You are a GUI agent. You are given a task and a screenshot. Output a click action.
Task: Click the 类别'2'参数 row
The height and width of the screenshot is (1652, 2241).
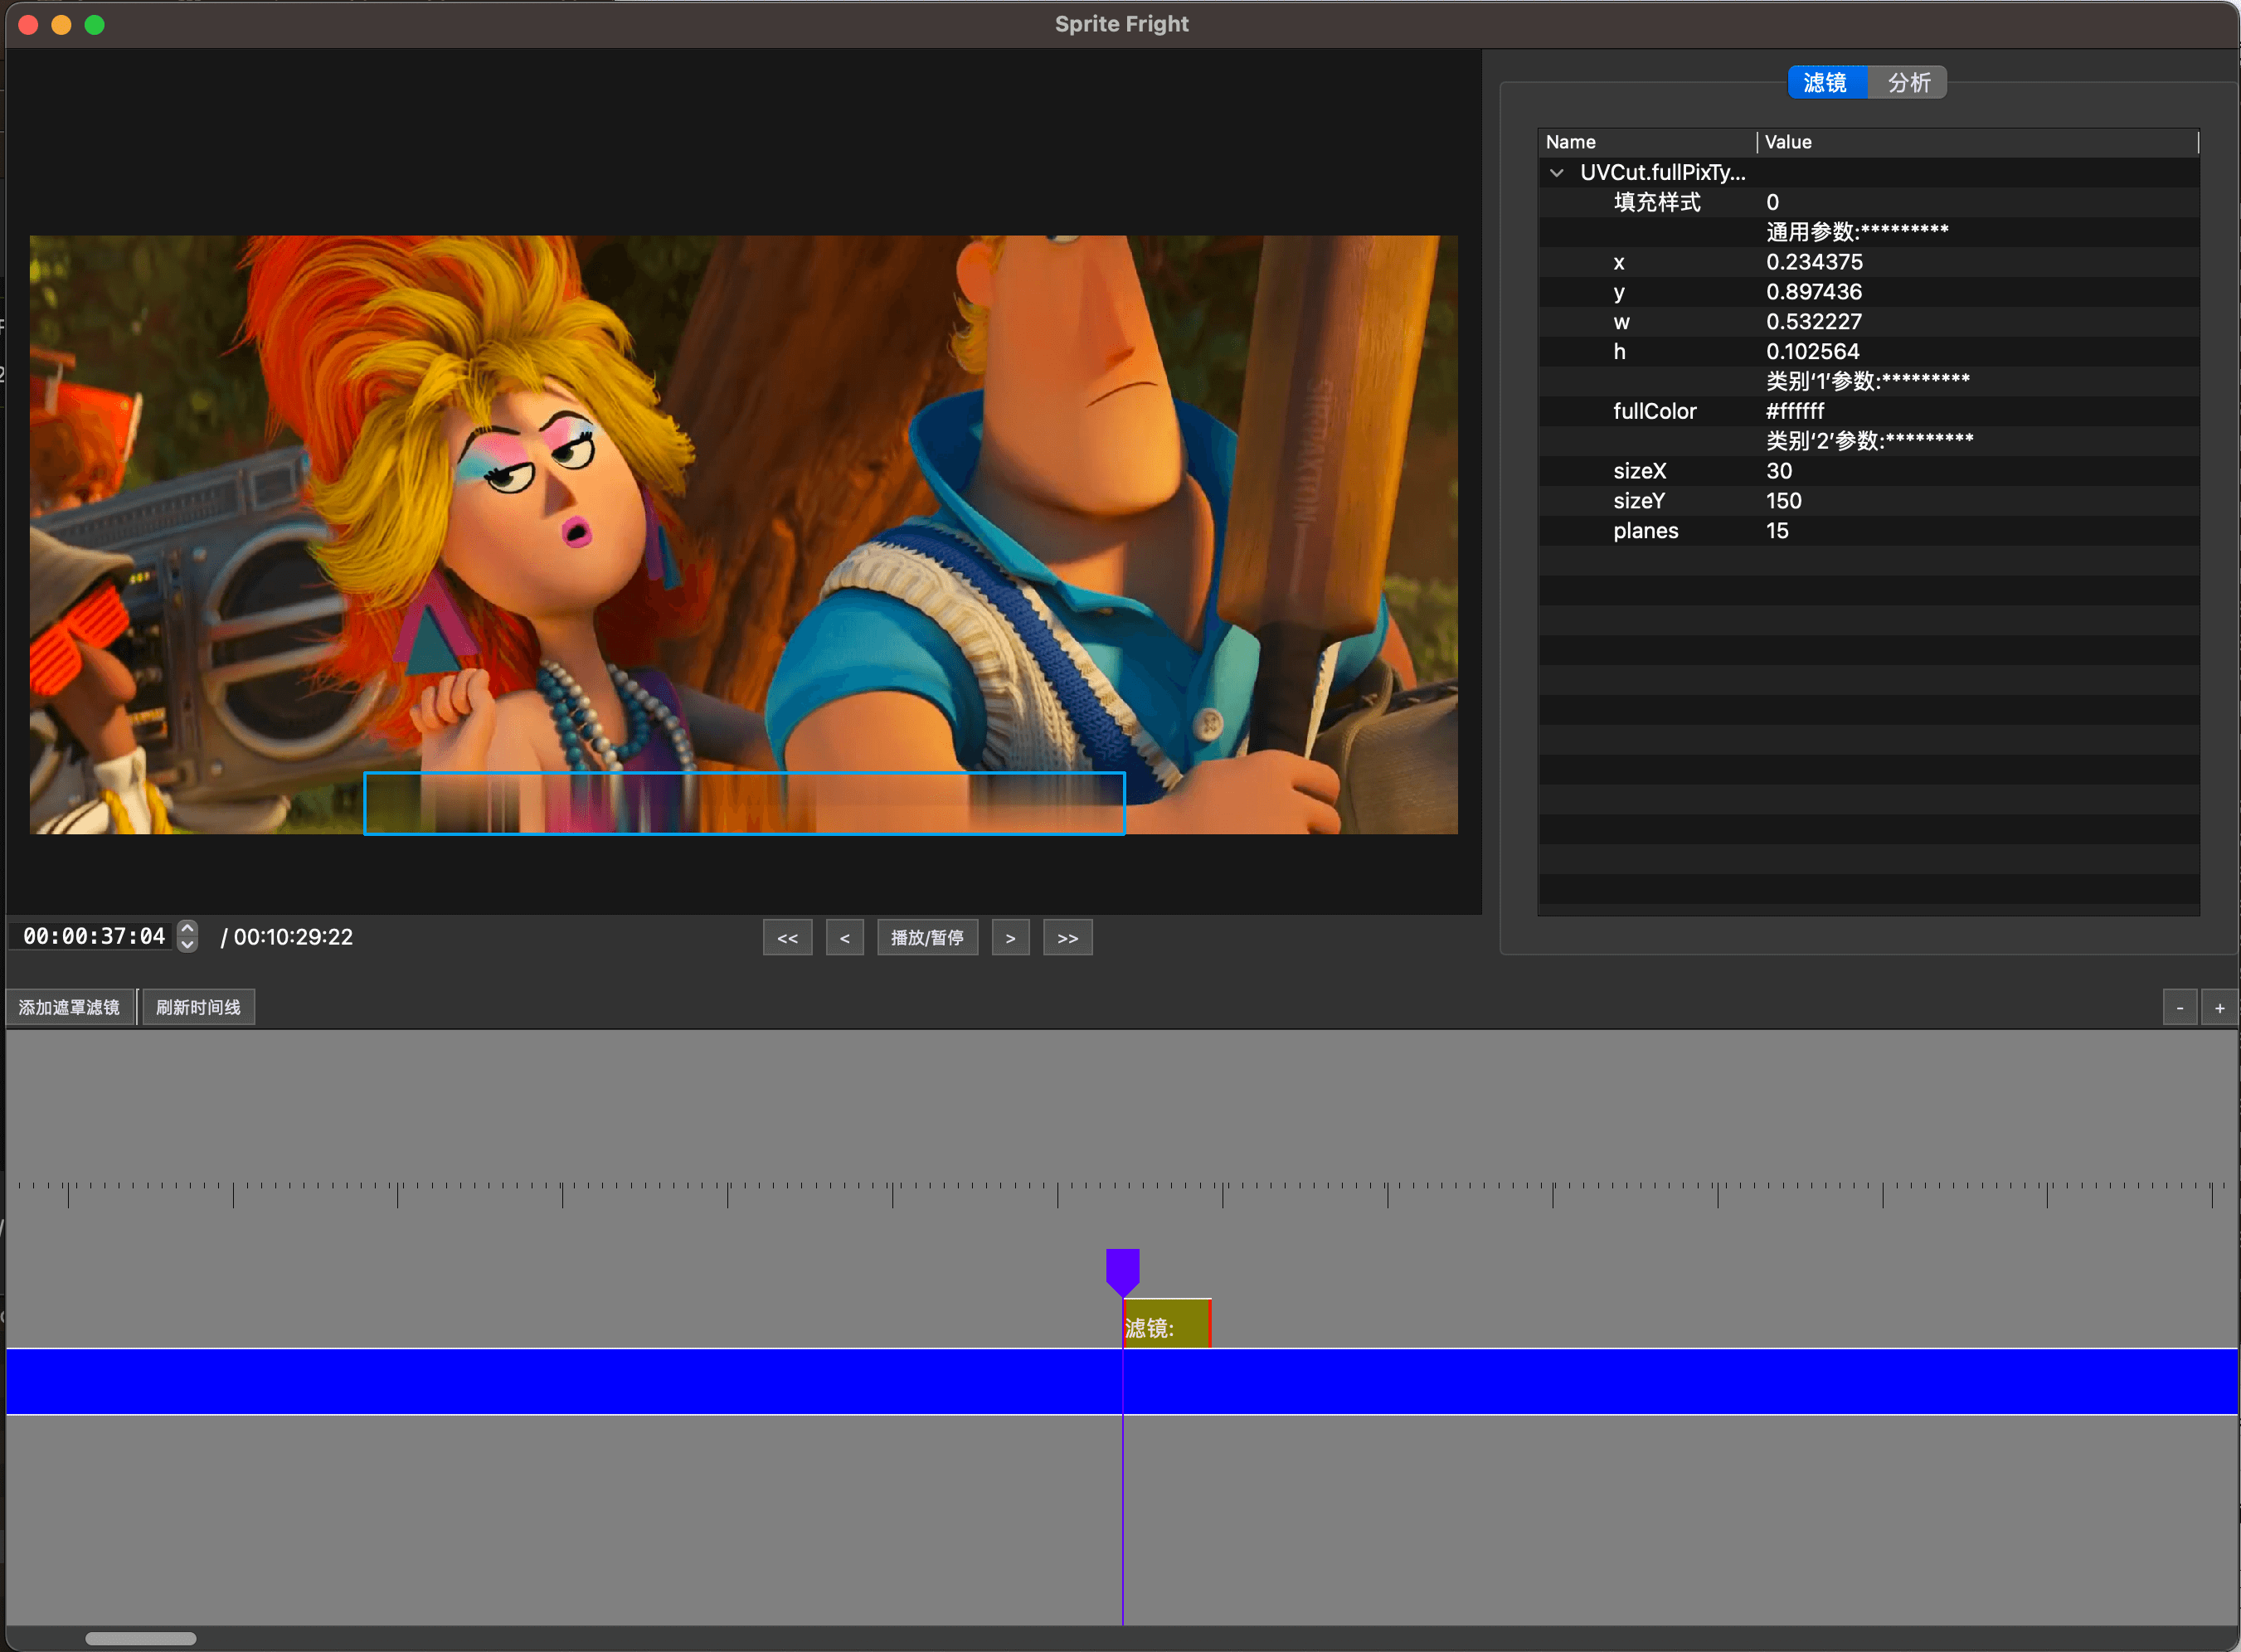(x=1868, y=441)
